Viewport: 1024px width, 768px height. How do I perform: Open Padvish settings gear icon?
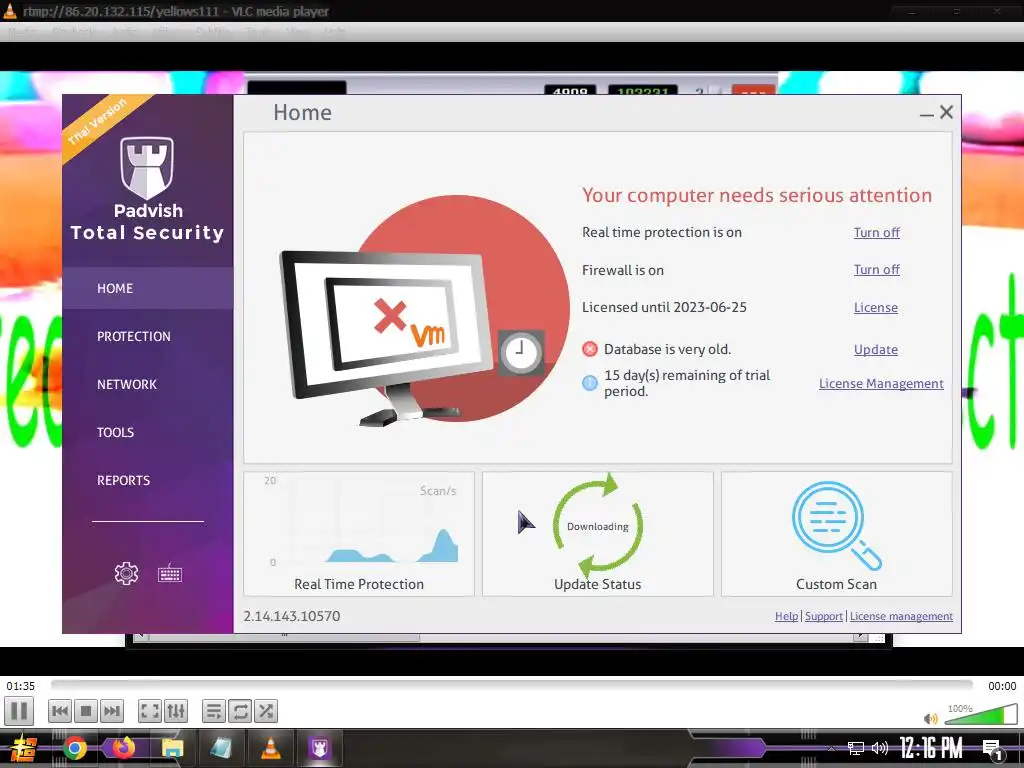pos(126,573)
